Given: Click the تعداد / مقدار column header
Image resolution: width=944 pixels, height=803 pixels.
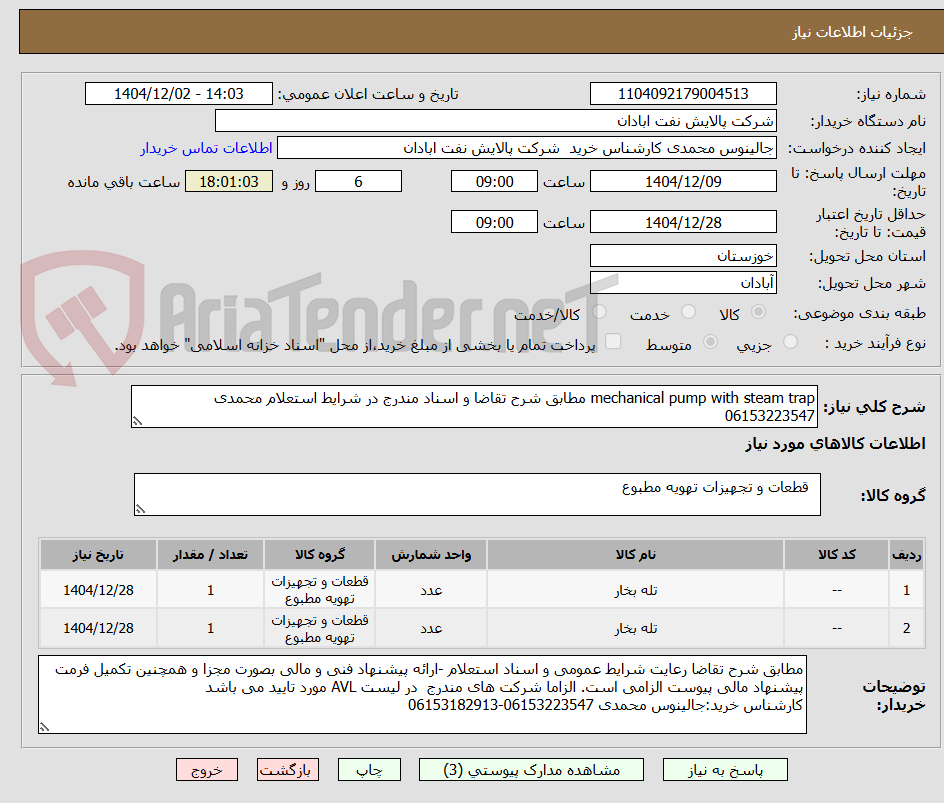Looking at the screenshot, I should click(x=211, y=554).
